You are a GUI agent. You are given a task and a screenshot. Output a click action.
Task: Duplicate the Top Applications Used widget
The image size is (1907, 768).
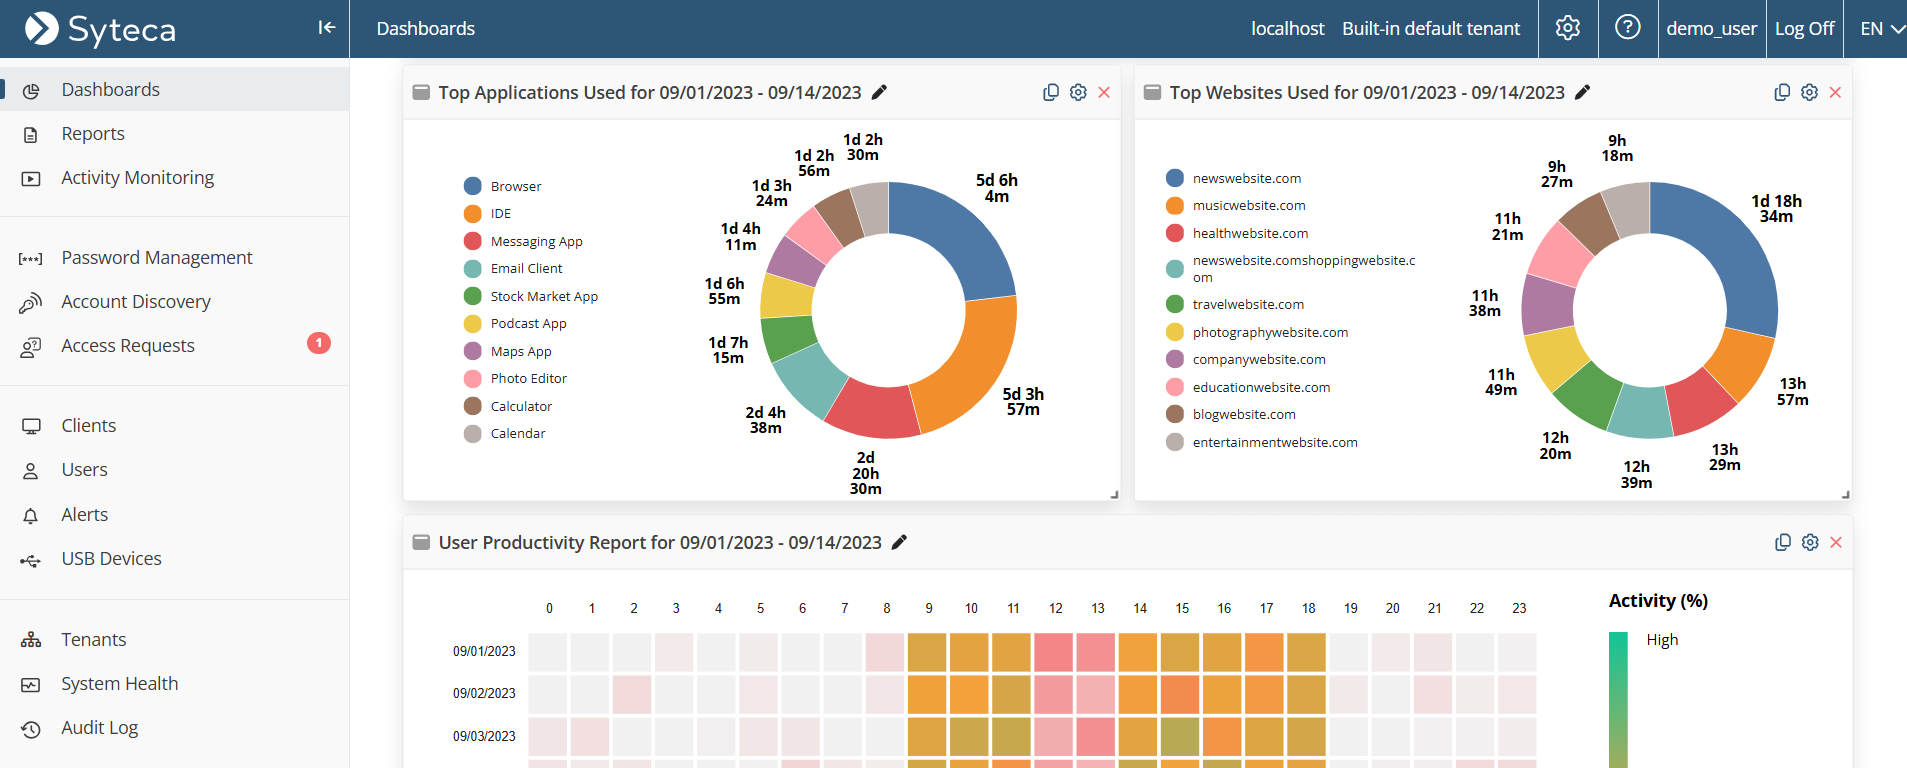pos(1051,92)
